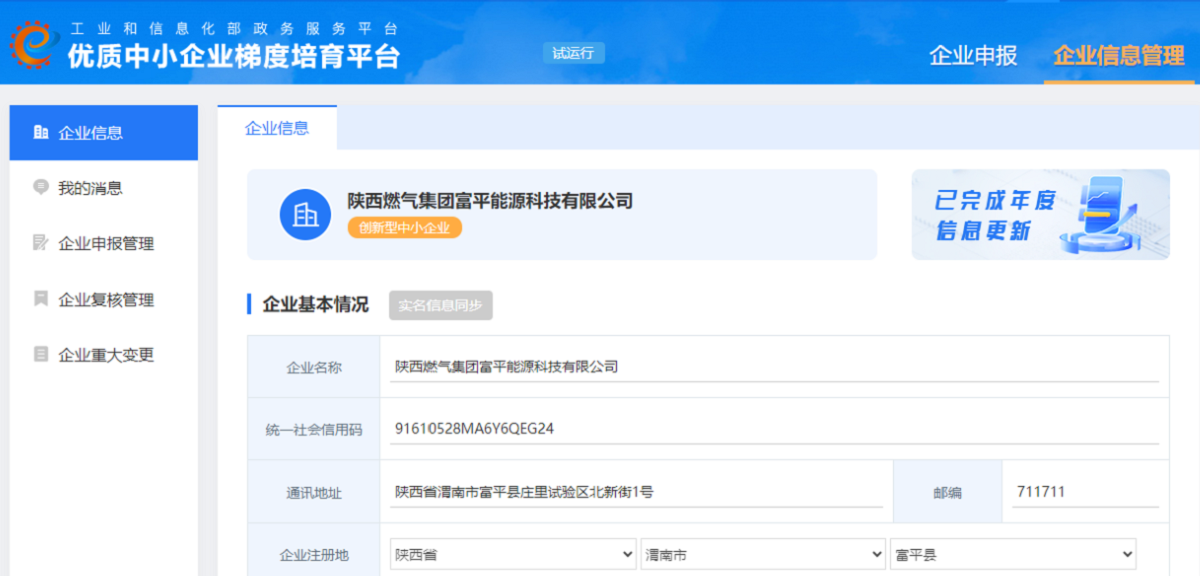Image resolution: width=1200 pixels, height=576 pixels.
Task: Click the 试运行 badge in header
Action: [x=573, y=53]
